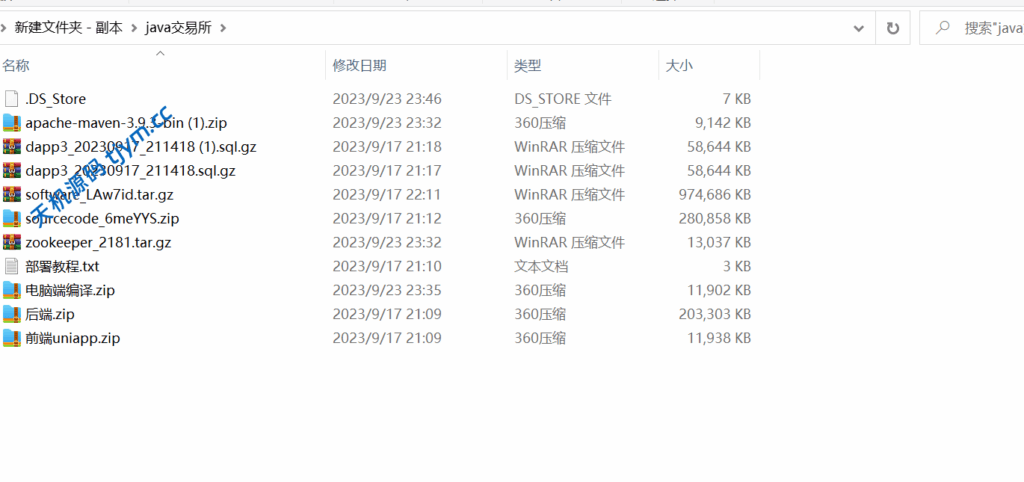The image size is (1024, 482).
Task: Sort by 类型 column header
Action: tap(528, 66)
